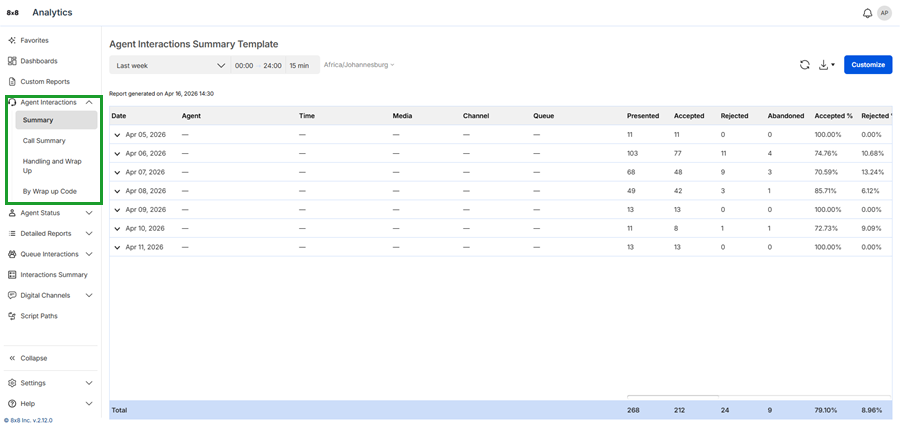Expand the Apr 05, 2026 row
This screenshot has height=427, width=900.
tap(118, 135)
